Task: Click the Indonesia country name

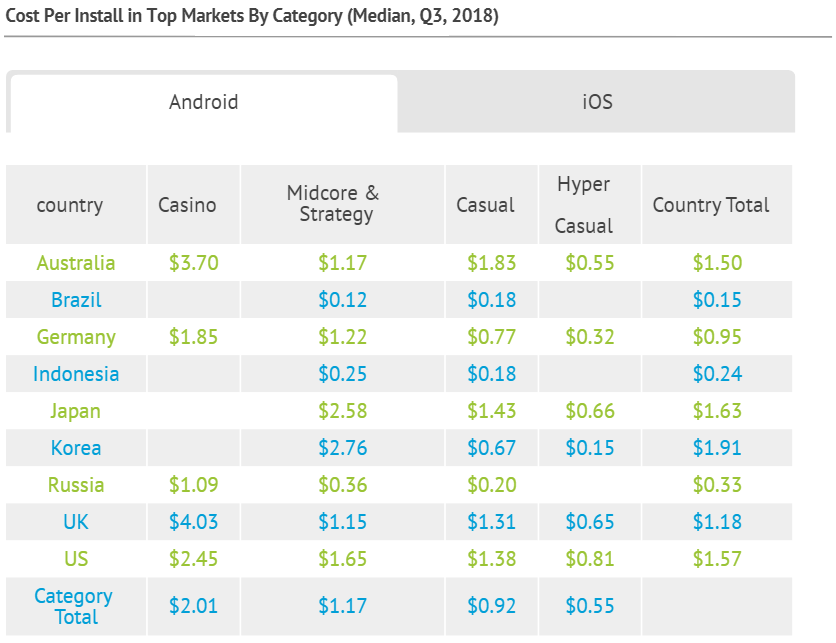Action: coord(76,374)
